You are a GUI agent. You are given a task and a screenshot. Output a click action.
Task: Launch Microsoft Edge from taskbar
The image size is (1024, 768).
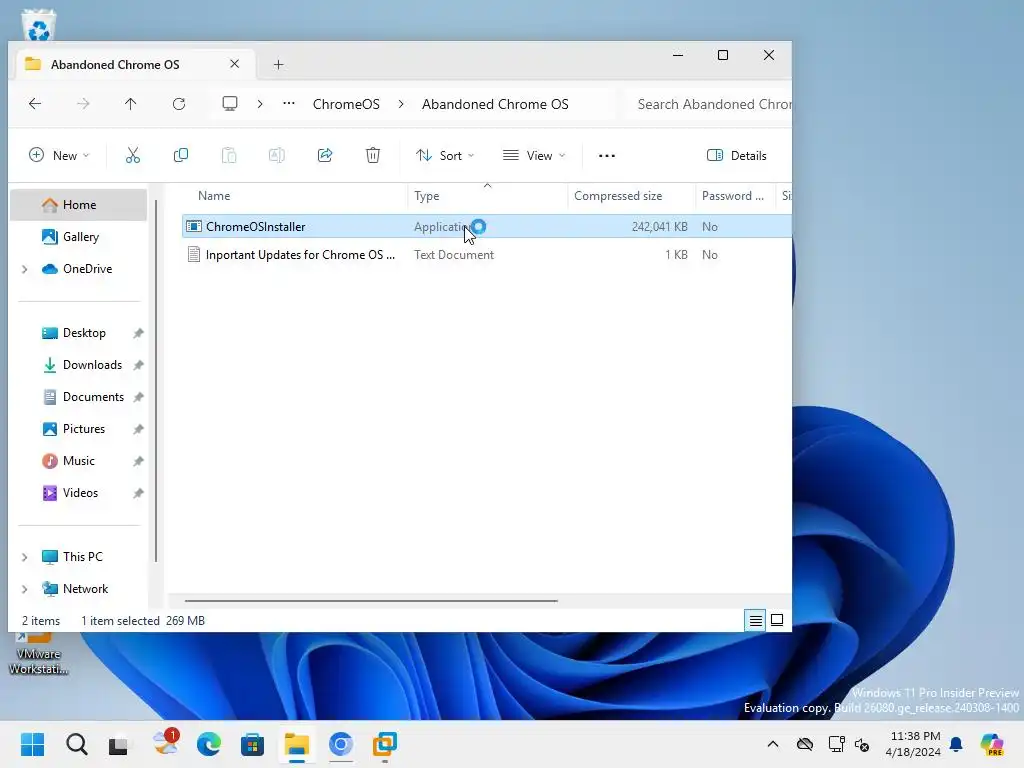pos(209,744)
